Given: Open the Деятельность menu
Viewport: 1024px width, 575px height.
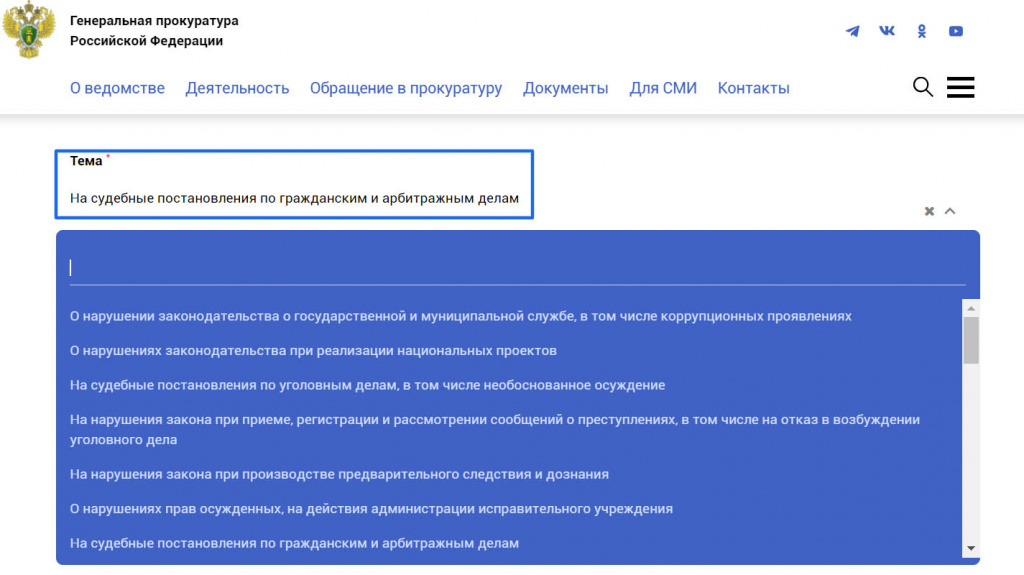Looking at the screenshot, I should point(237,88).
